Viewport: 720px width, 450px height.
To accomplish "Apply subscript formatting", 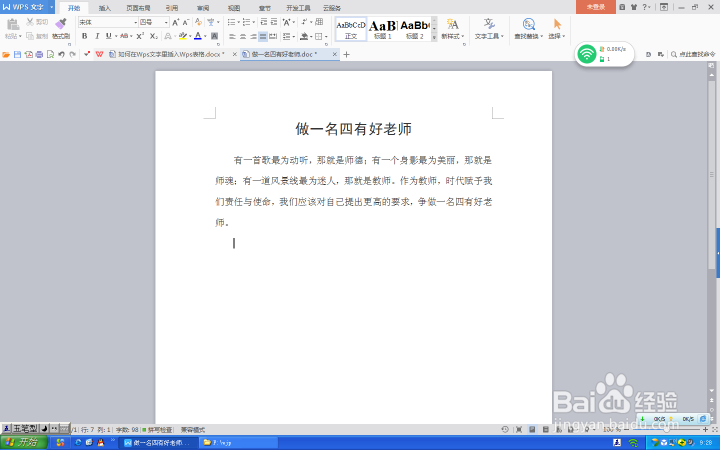I will point(154,36).
